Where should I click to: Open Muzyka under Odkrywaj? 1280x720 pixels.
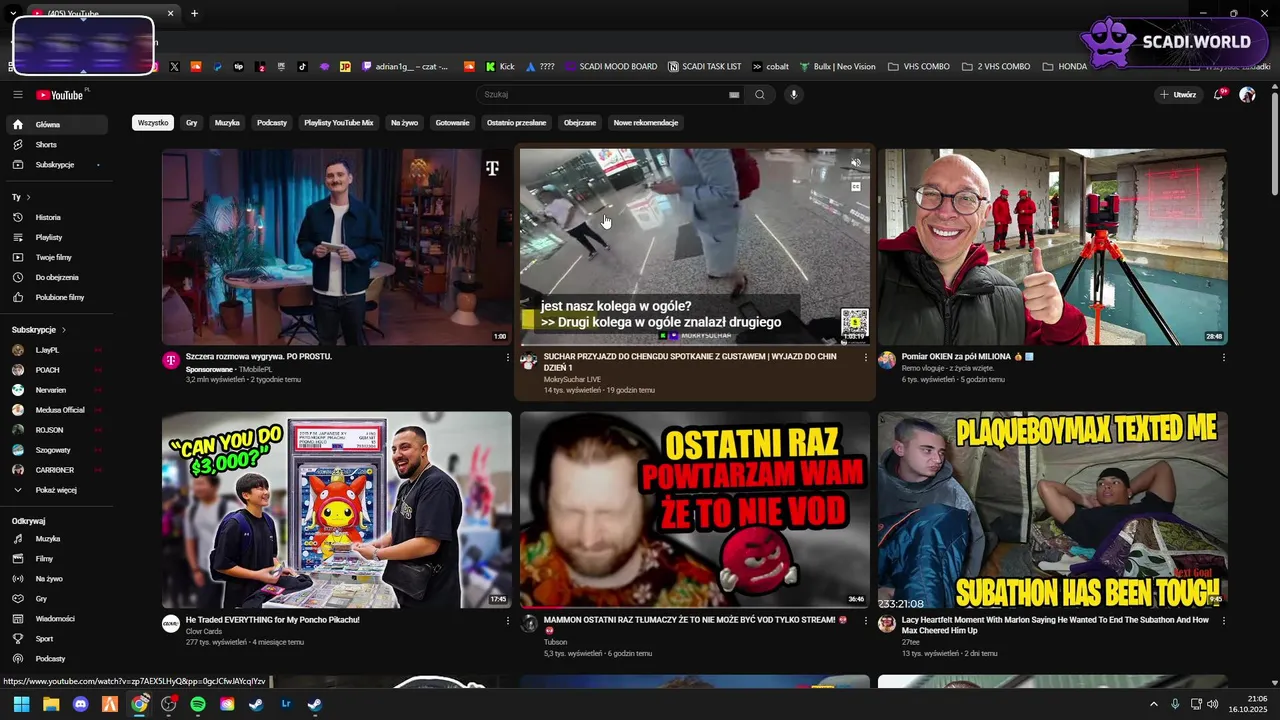point(56,539)
